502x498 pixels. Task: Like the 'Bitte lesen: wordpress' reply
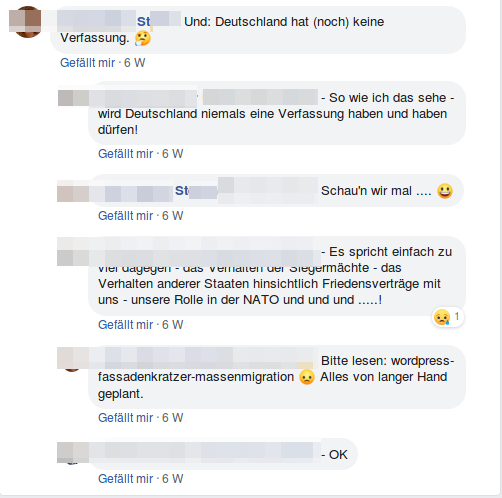coord(125,418)
